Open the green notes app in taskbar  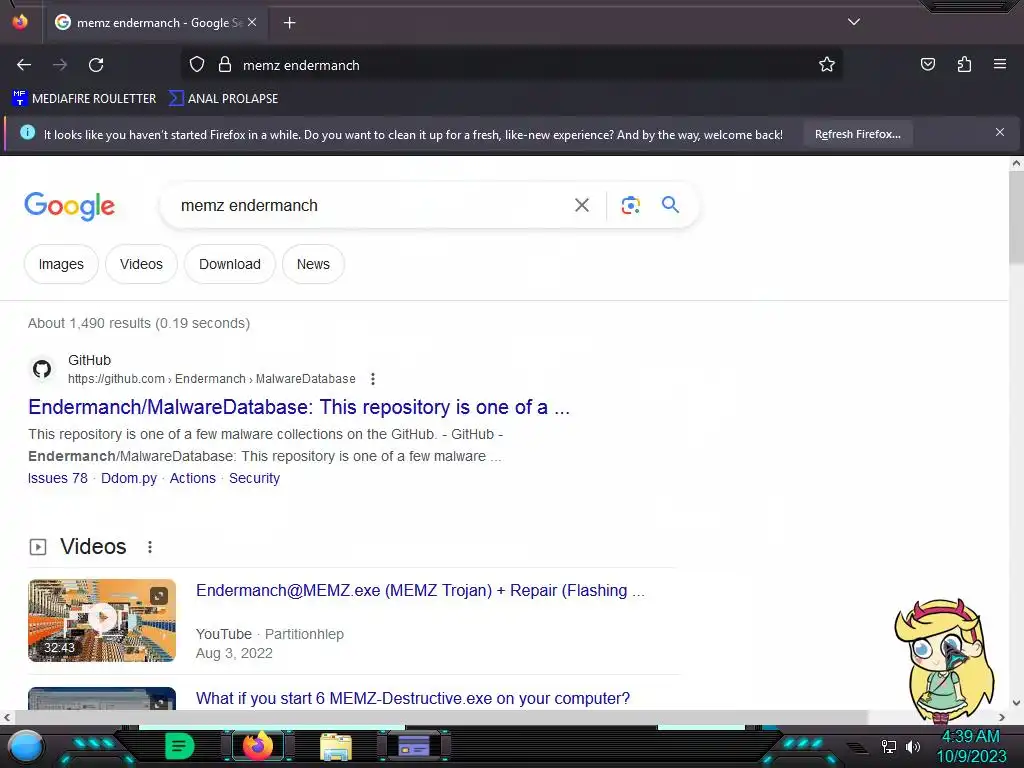click(179, 746)
